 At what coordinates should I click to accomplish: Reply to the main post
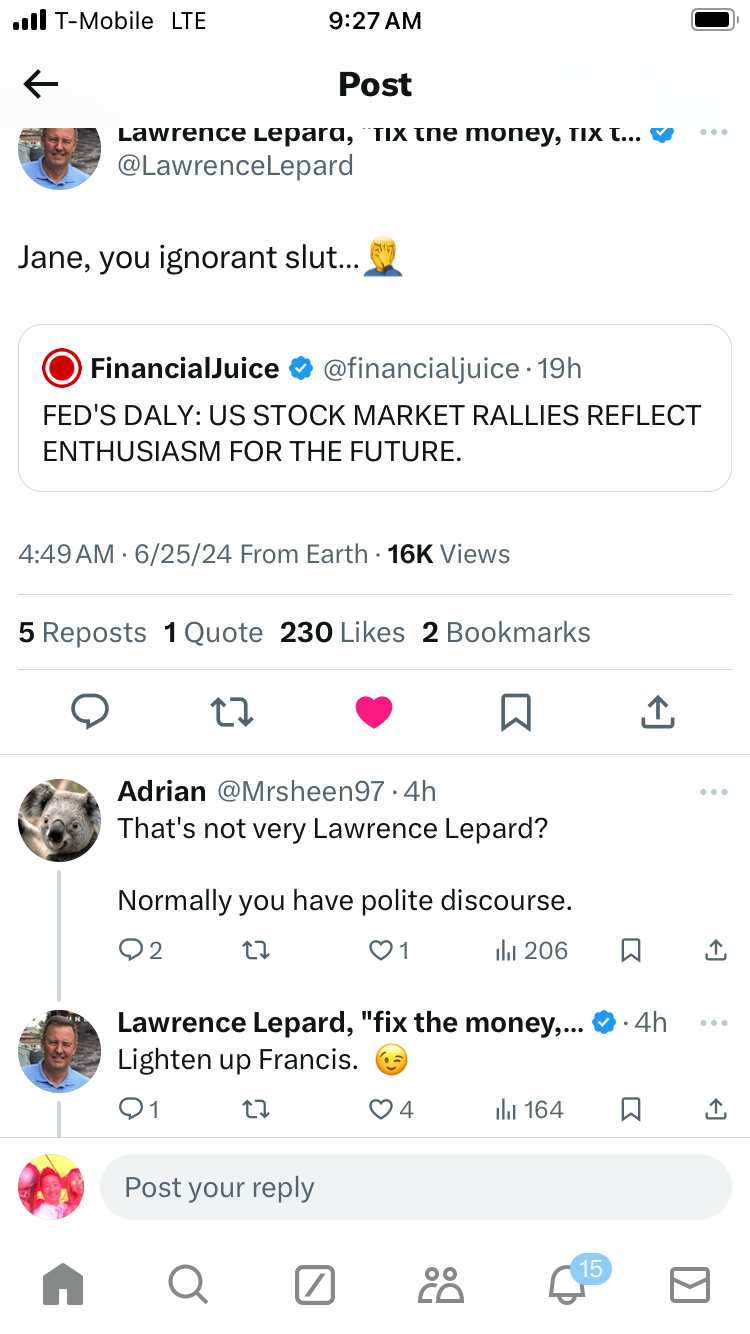[x=90, y=712]
